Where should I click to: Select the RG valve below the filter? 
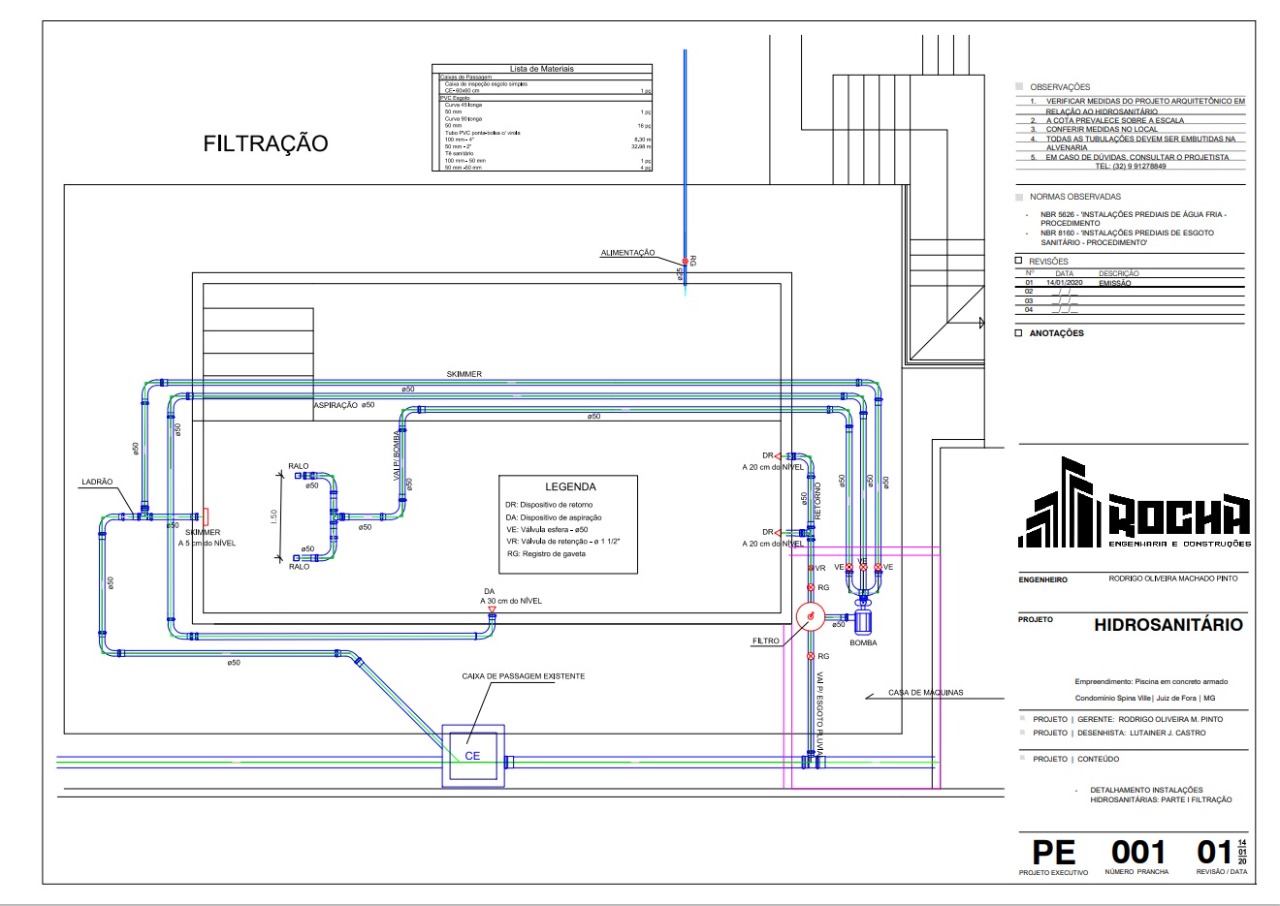(x=811, y=656)
